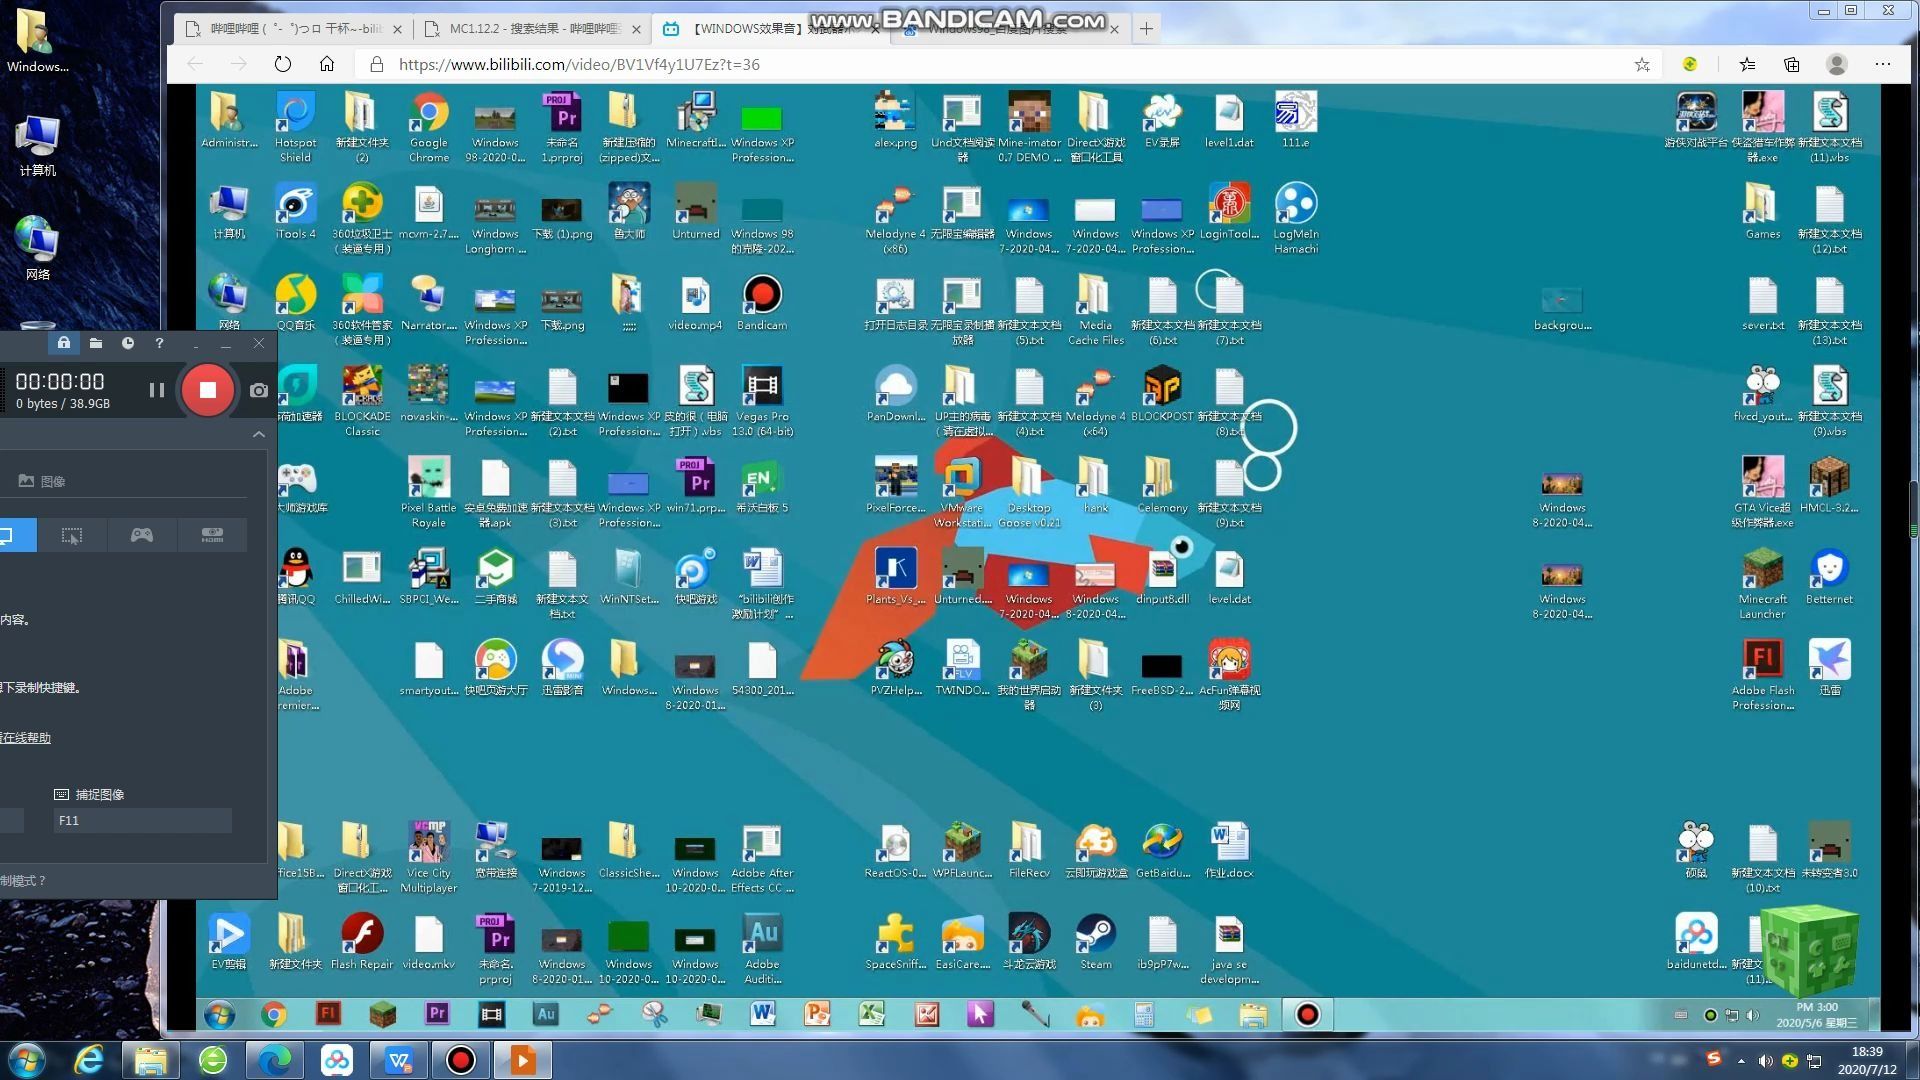Viewport: 1920px width, 1080px height.
Task: Select Bandicam game recording mode
Action: (x=142, y=535)
